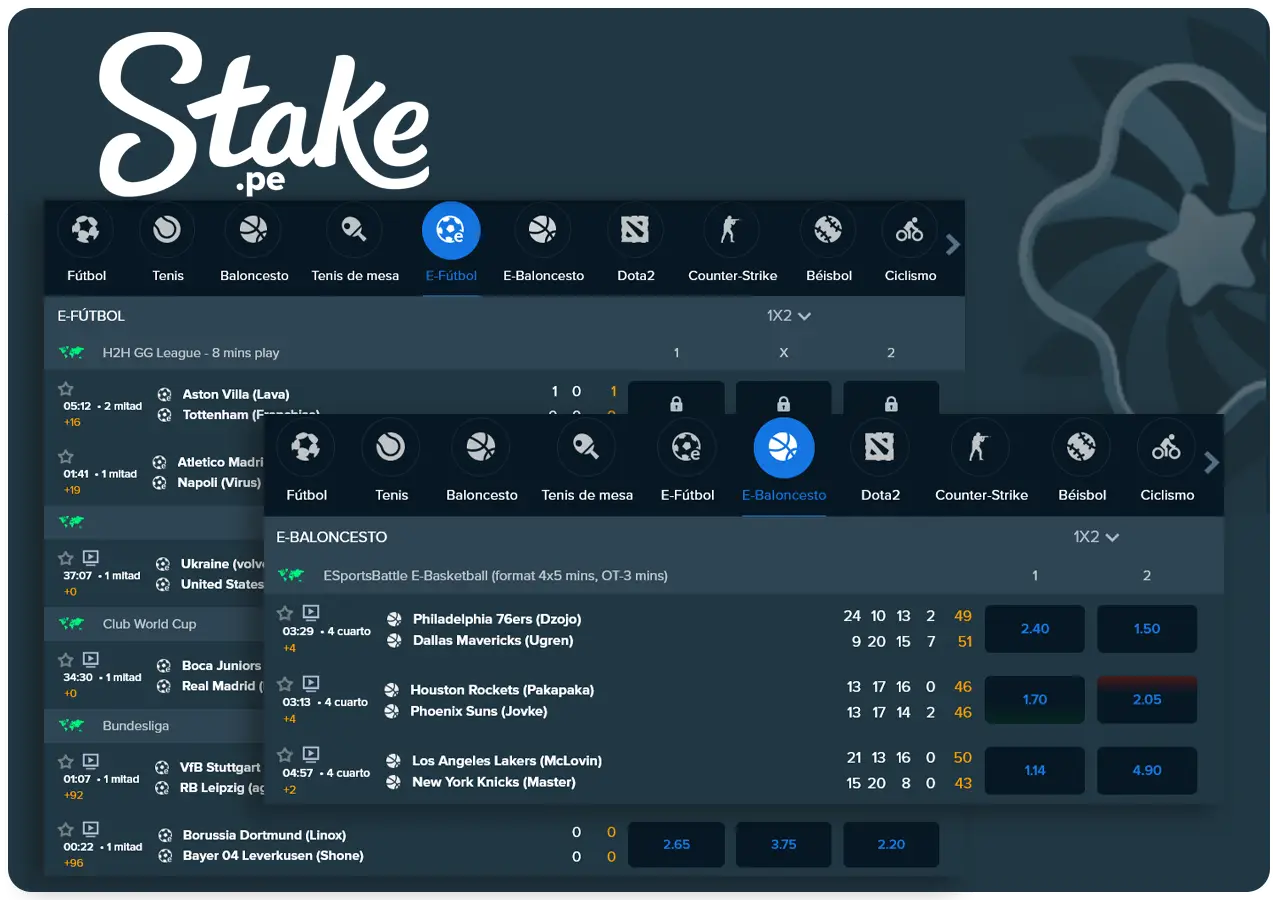Open the 1X2 market dropdown for E-FÚTBOL
This screenshot has width=1280, height=900.
789,316
